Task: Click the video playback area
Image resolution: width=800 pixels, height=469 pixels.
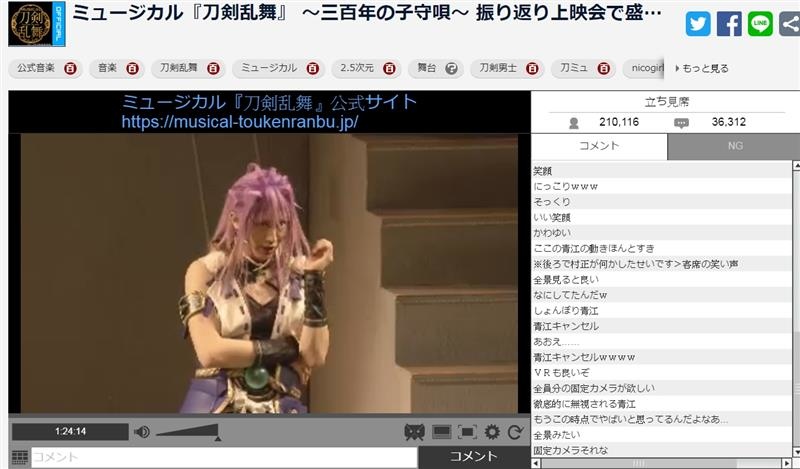Action: [269, 273]
